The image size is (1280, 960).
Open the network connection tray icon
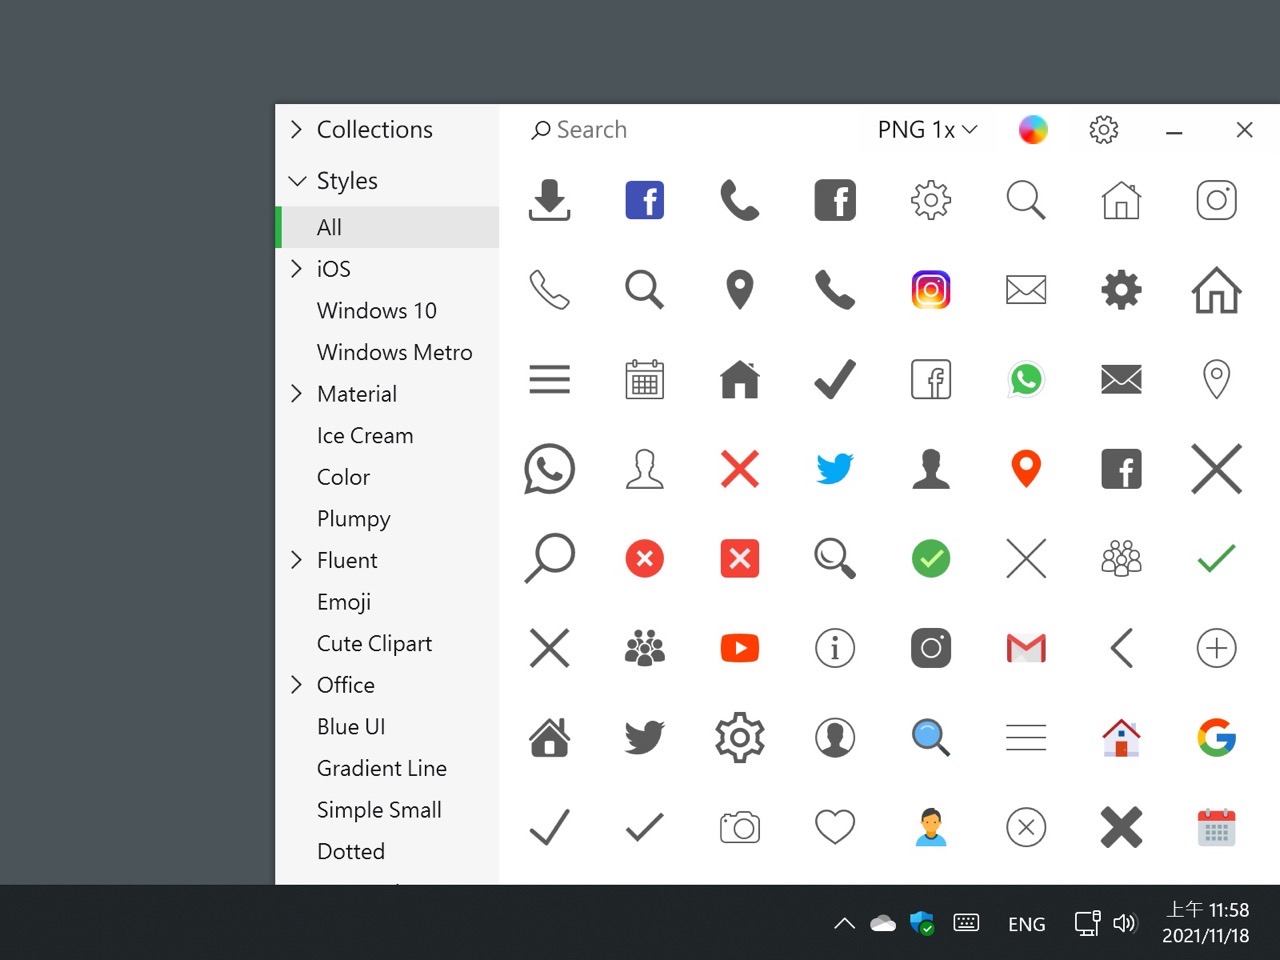click(x=1087, y=923)
